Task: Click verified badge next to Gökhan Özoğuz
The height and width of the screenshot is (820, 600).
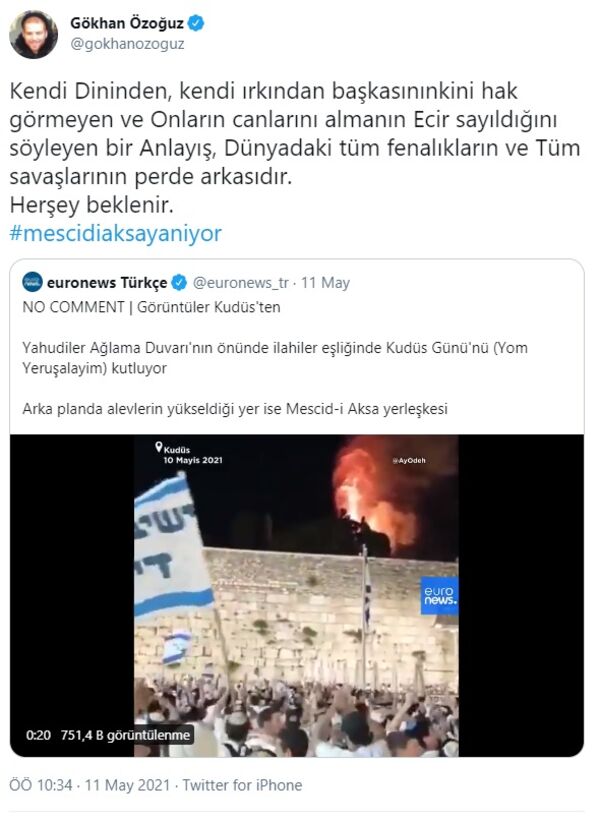Action: [197, 24]
